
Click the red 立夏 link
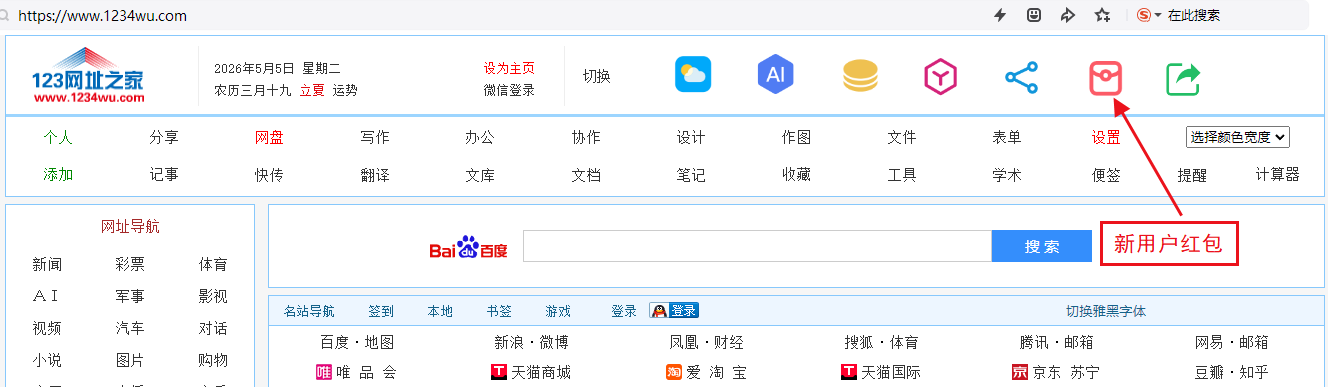[x=312, y=90]
